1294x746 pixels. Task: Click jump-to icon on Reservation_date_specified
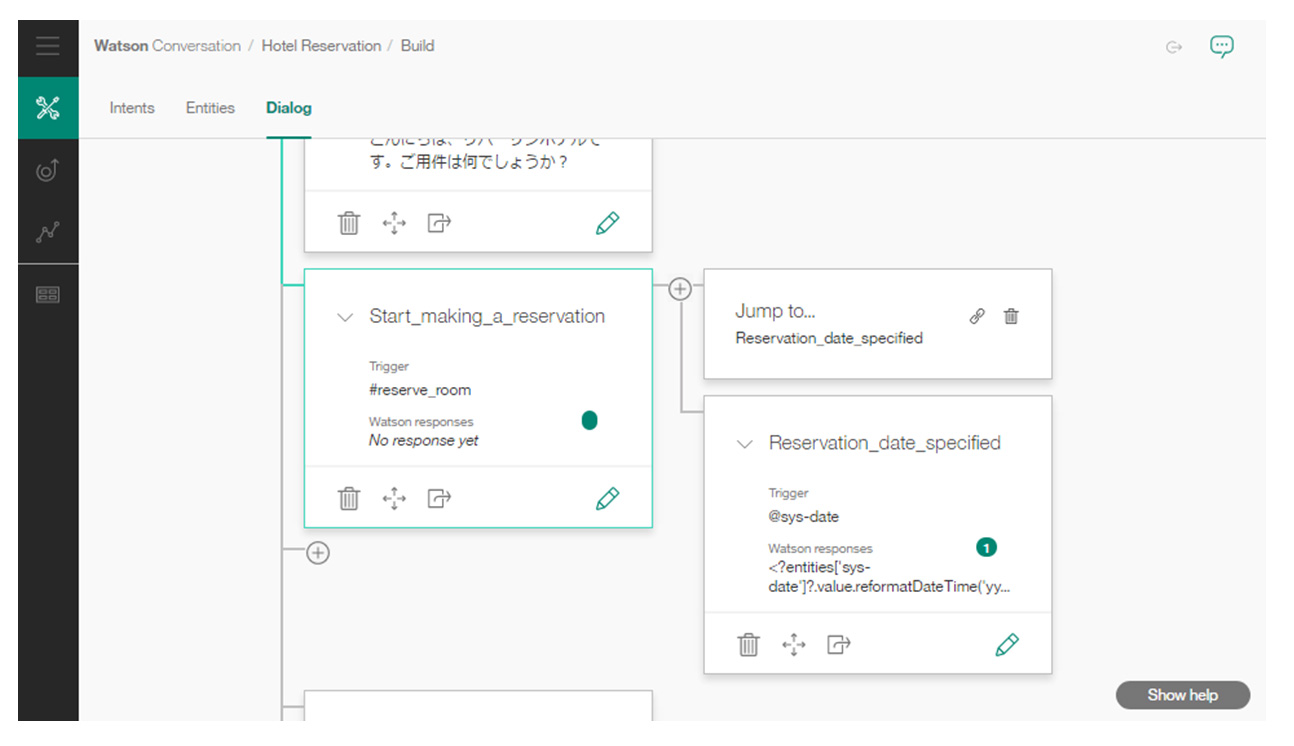click(839, 645)
